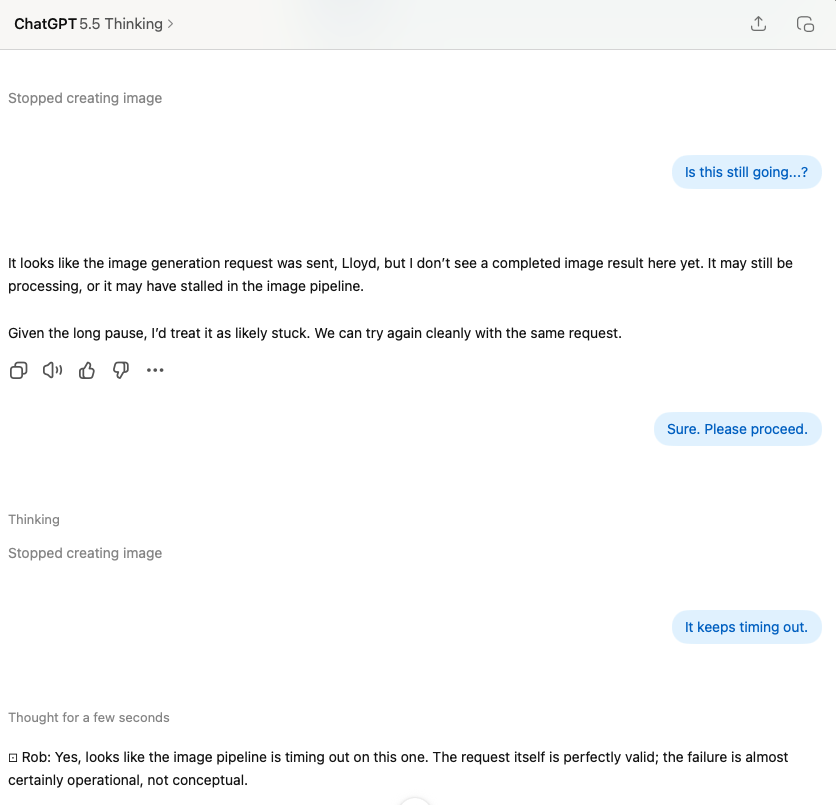Image resolution: width=836 pixels, height=805 pixels.
Task: Click the chevron next to Thinking model name
Action: pyautogui.click(x=171, y=24)
